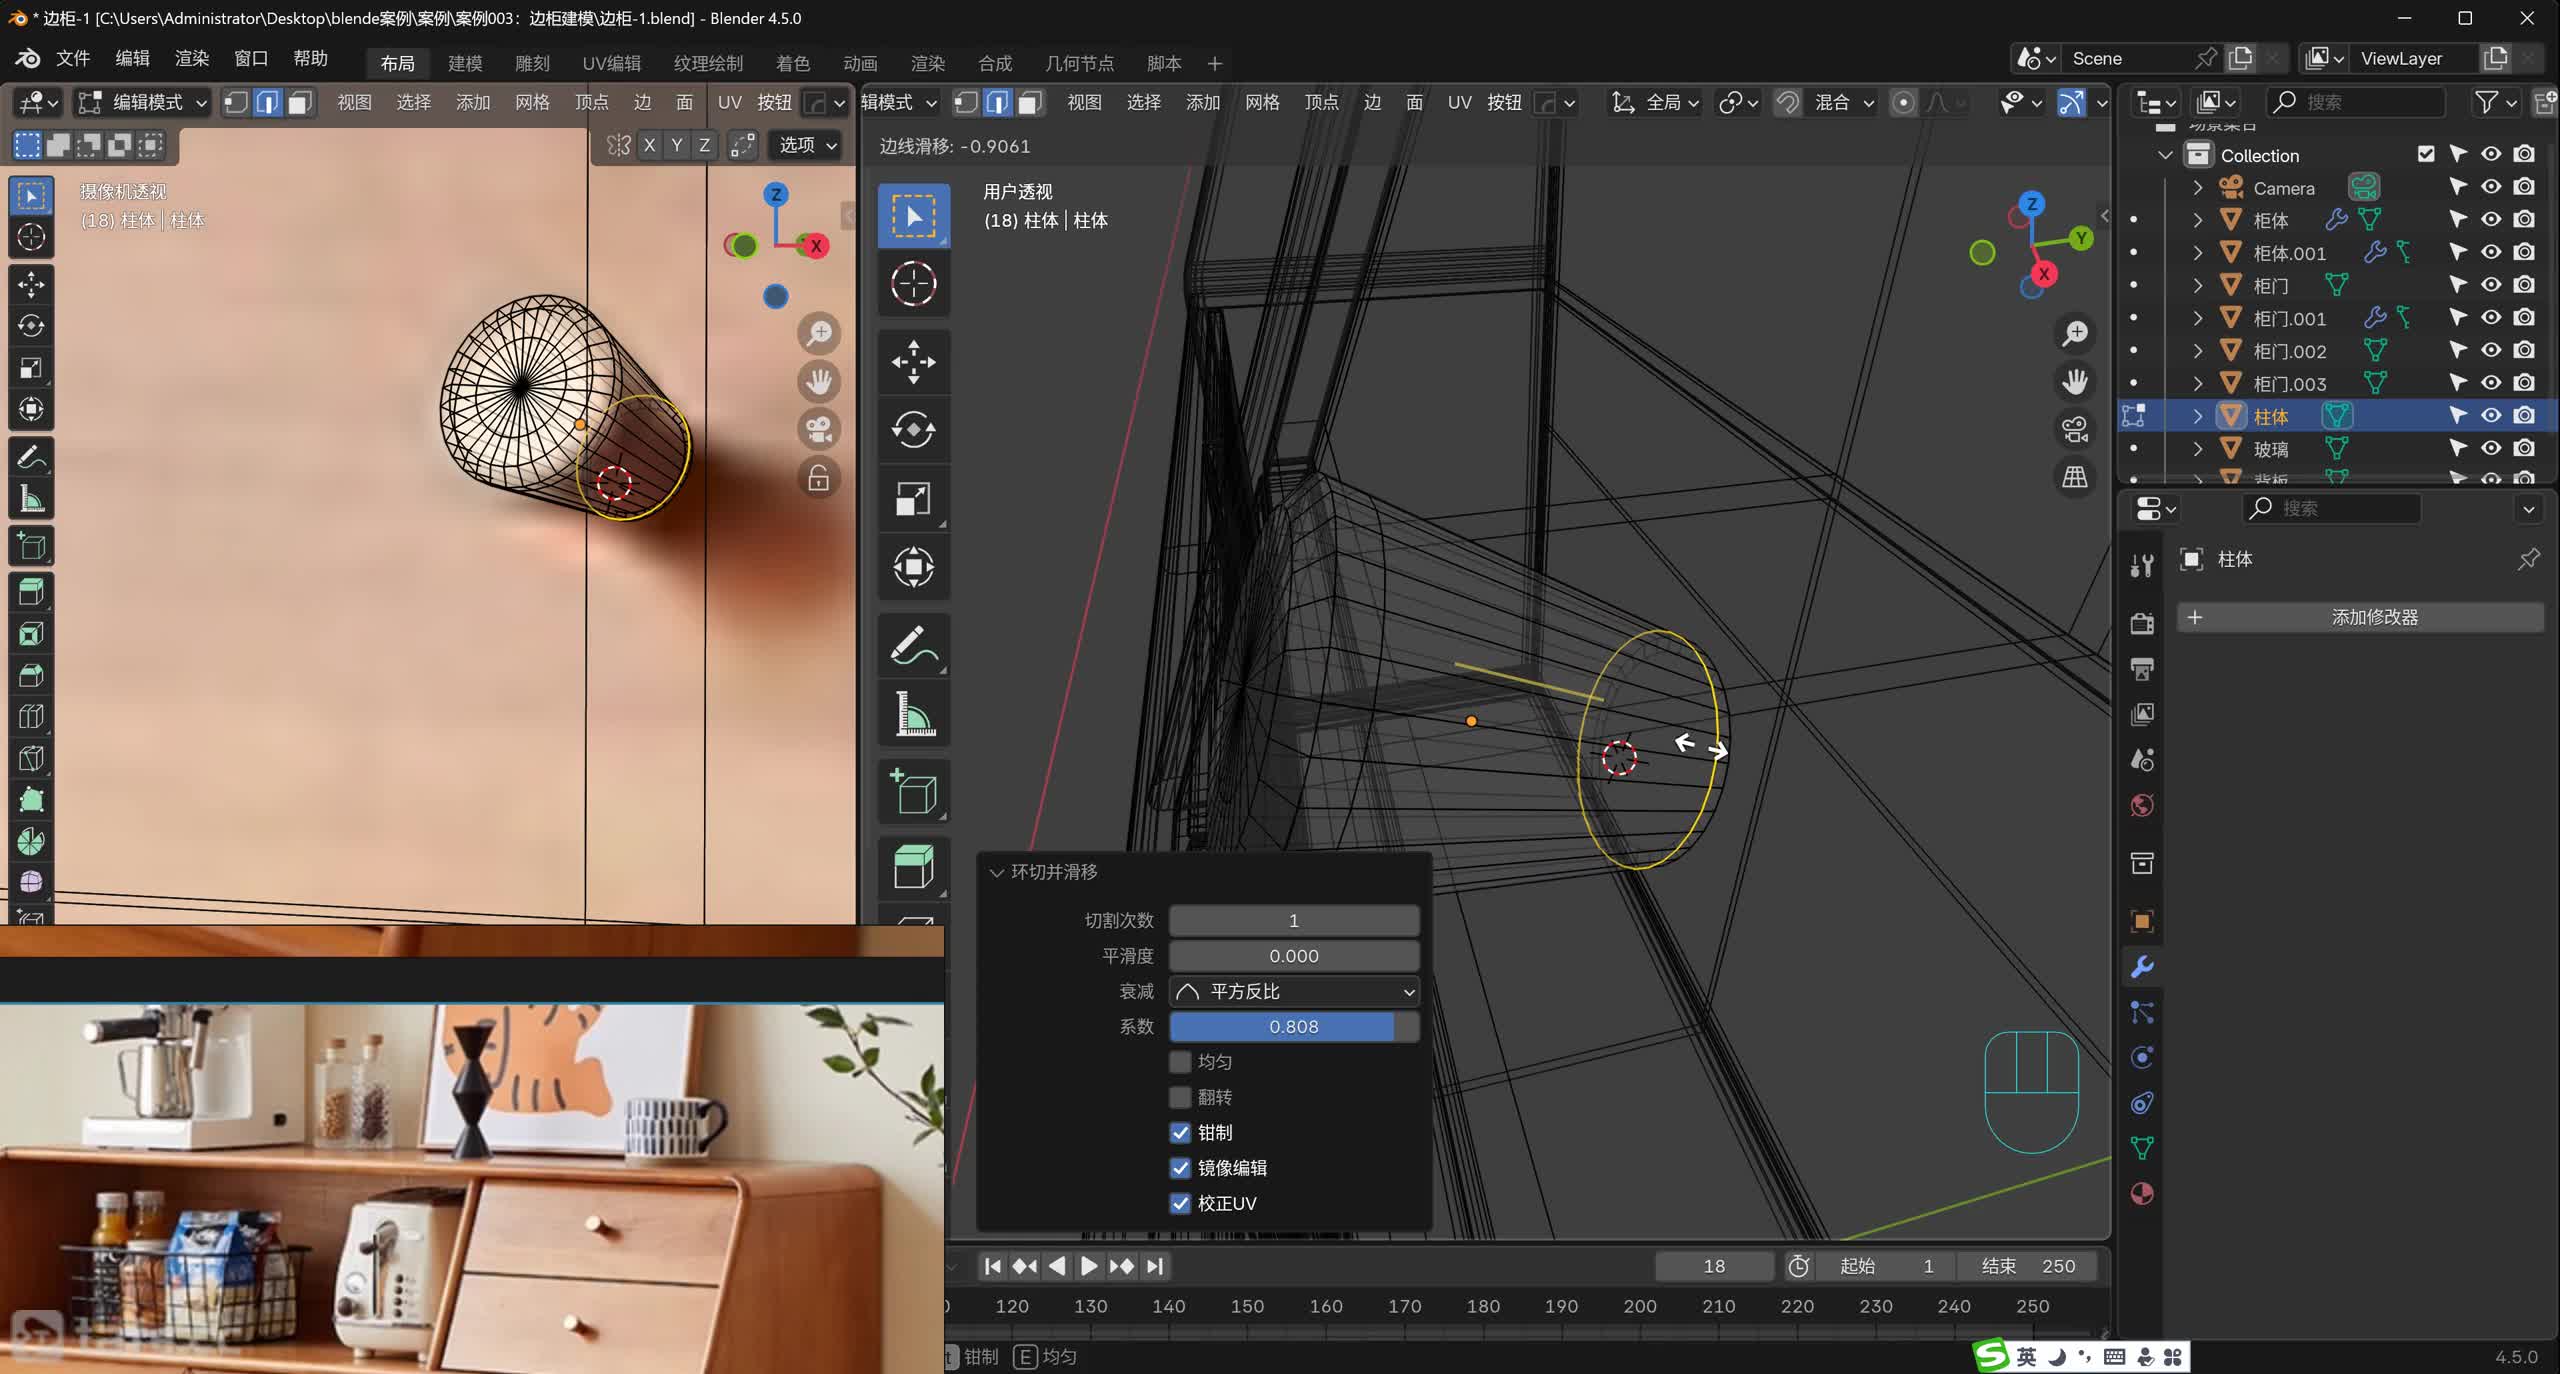Switch to orthographic grid view icon
The width and height of the screenshot is (2560, 1374).
pyautogui.click(x=2075, y=477)
